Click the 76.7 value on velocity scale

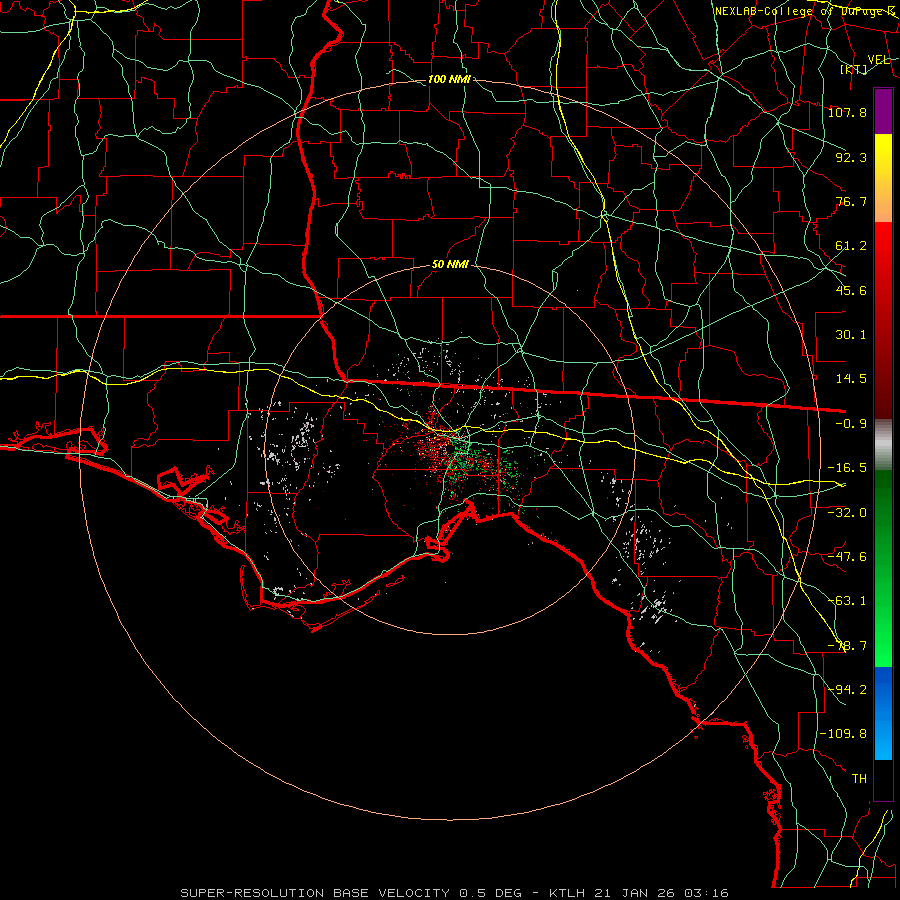tap(851, 201)
